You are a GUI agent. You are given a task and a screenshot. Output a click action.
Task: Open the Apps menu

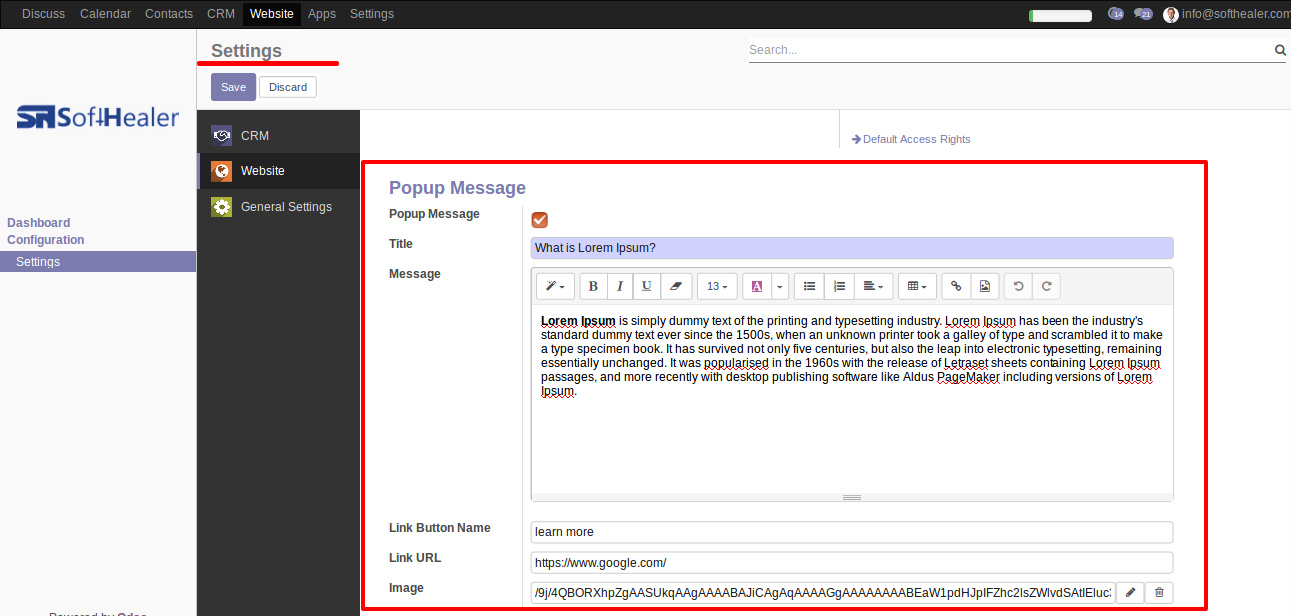tap(322, 14)
